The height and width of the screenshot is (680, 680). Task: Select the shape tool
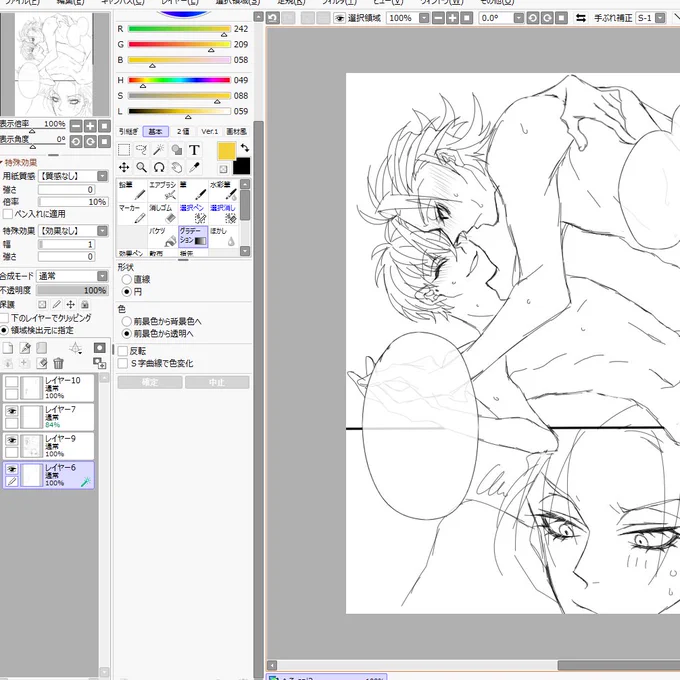(177, 150)
